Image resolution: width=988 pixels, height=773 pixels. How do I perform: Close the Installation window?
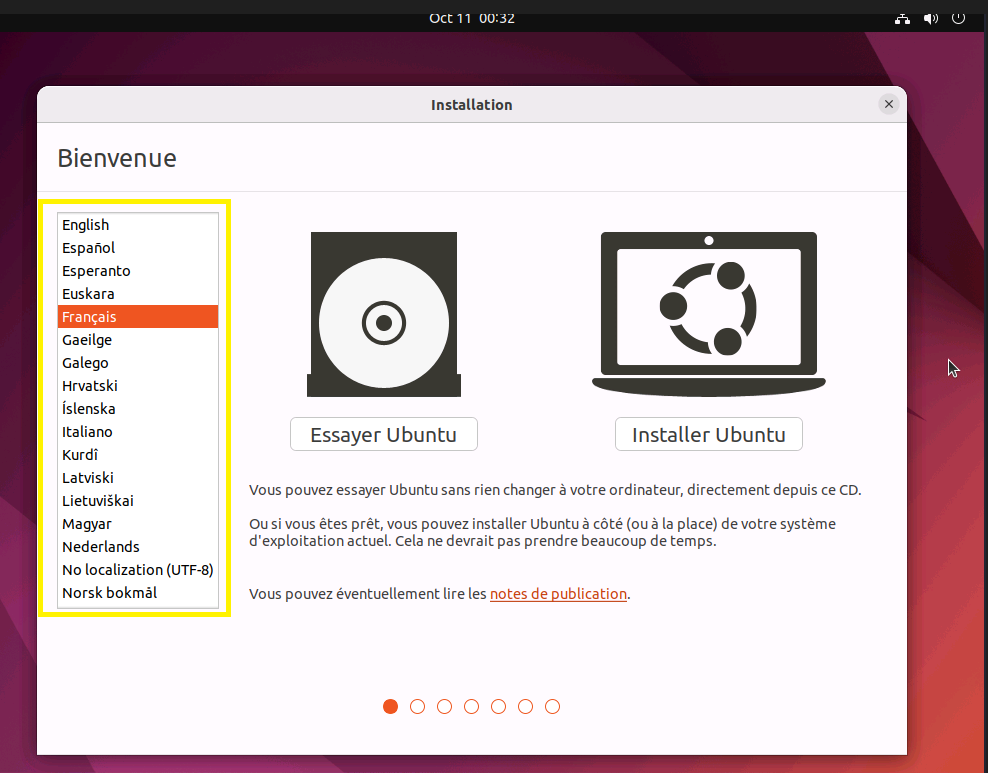(x=888, y=104)
